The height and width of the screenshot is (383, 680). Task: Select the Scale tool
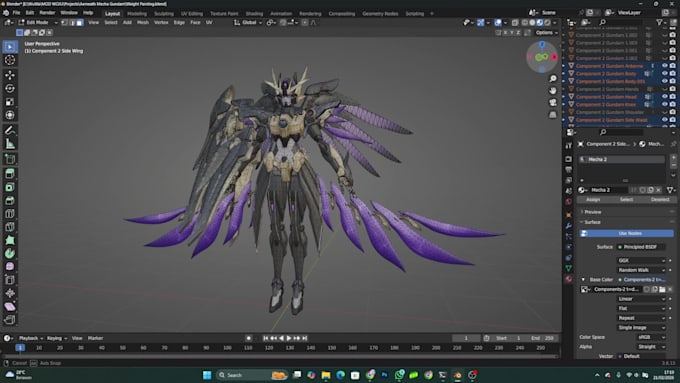tap(10, 102)
